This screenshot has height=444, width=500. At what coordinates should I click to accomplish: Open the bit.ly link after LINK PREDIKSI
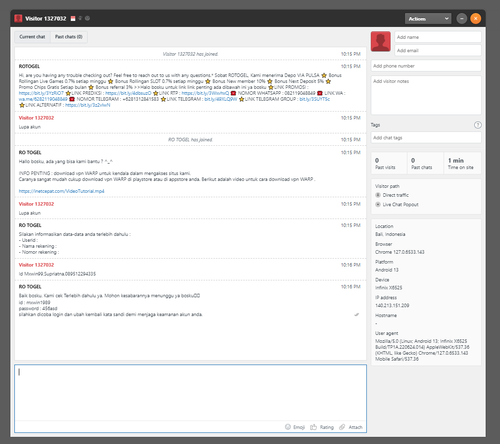(128, 93)
